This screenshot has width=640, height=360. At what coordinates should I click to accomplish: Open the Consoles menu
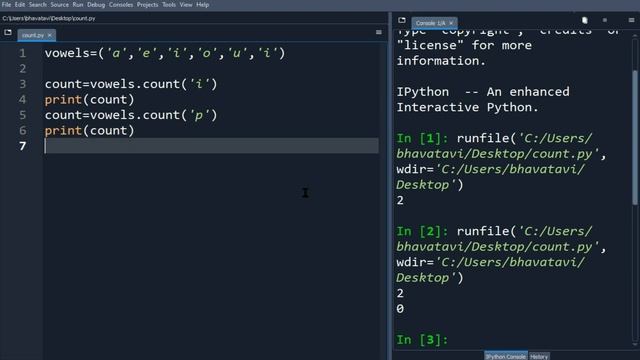point(121,5)
